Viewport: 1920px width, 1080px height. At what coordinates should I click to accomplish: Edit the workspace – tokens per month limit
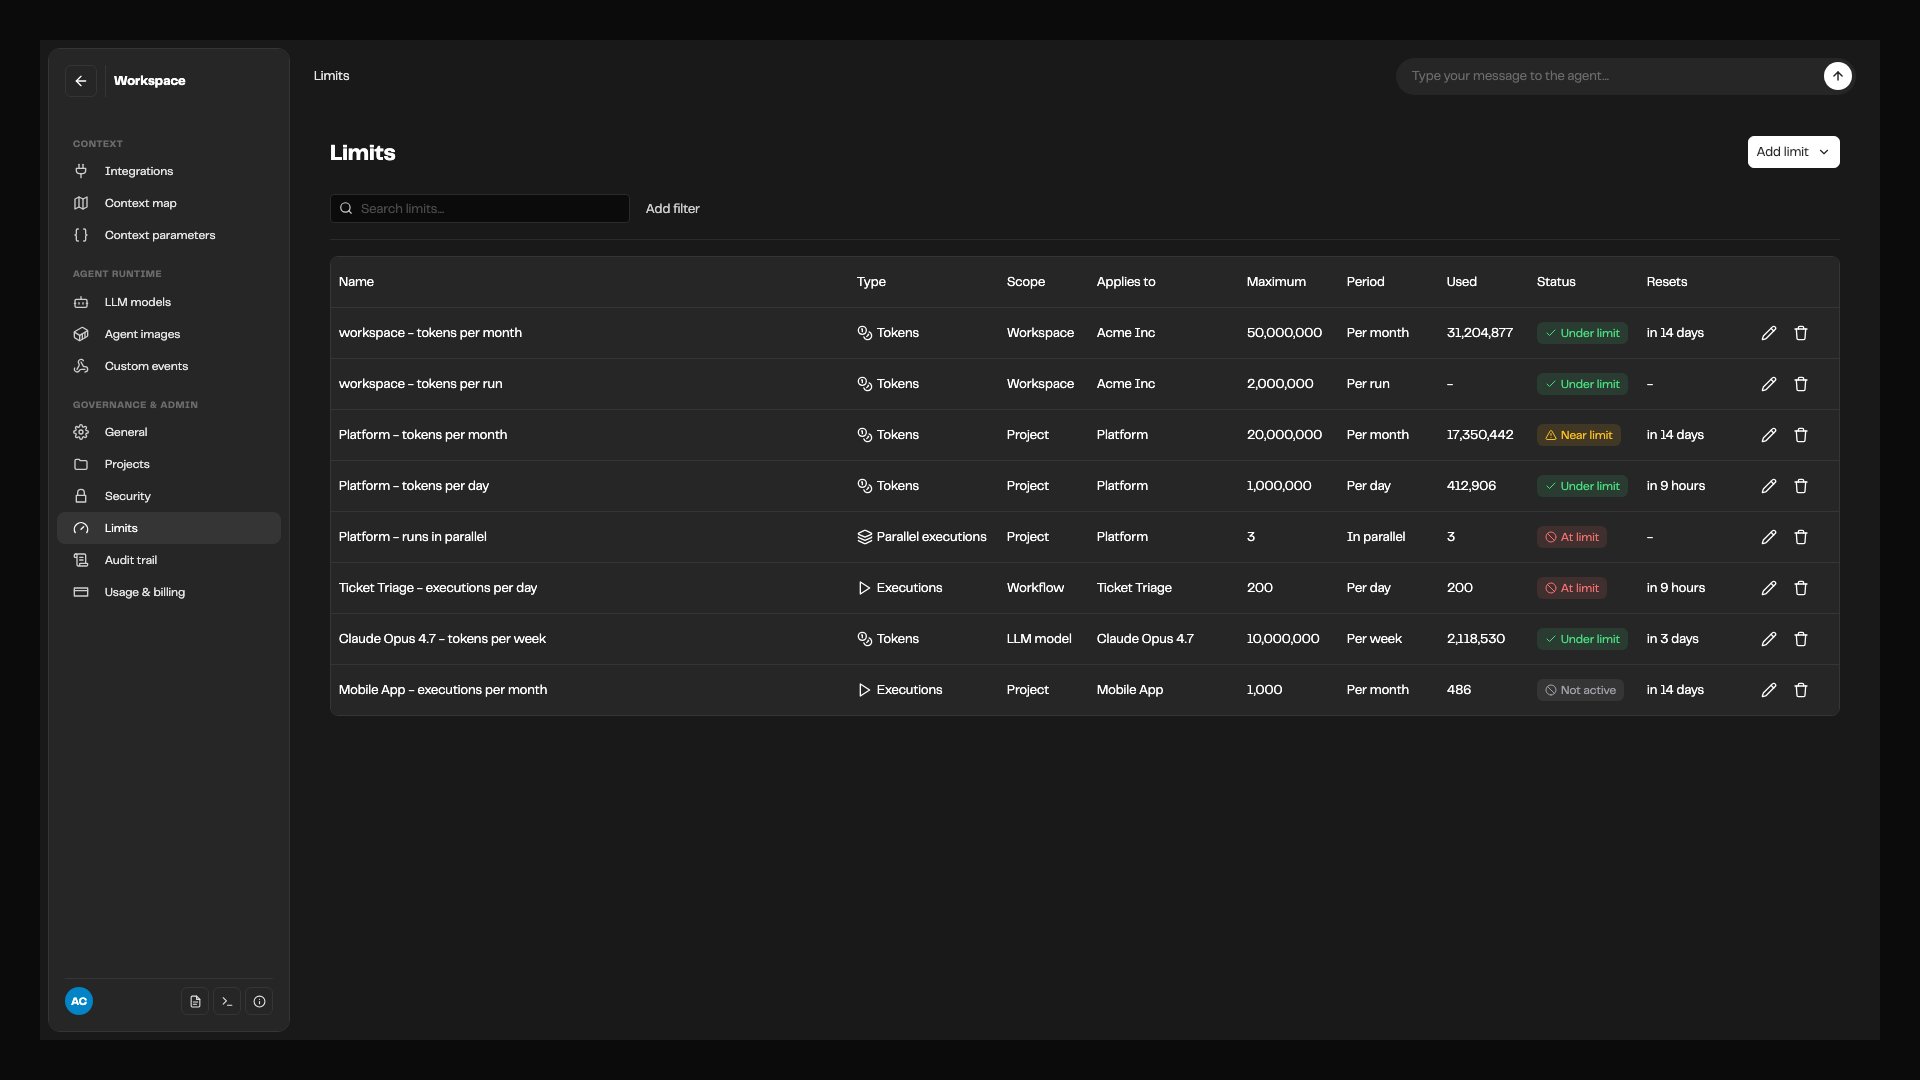click(x=1769, y=333)
